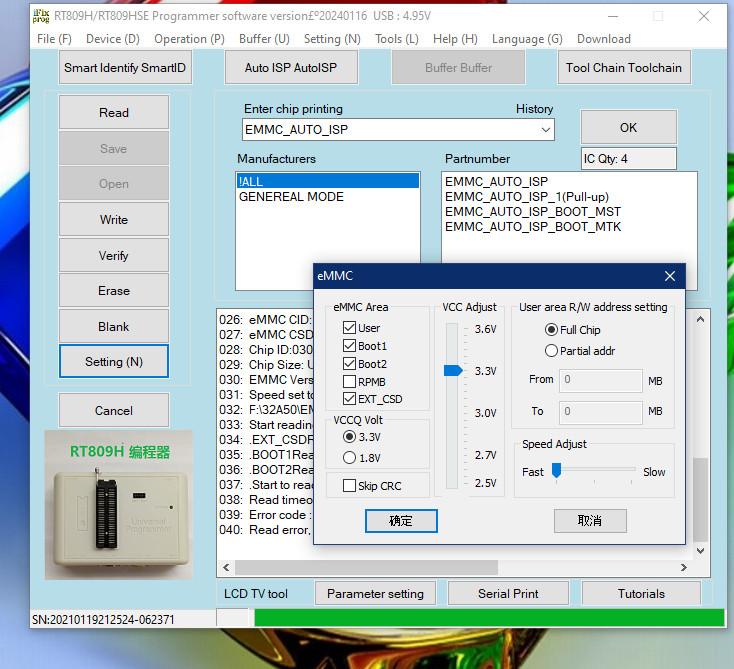Open the Device (D) menu

coord(113,39)
